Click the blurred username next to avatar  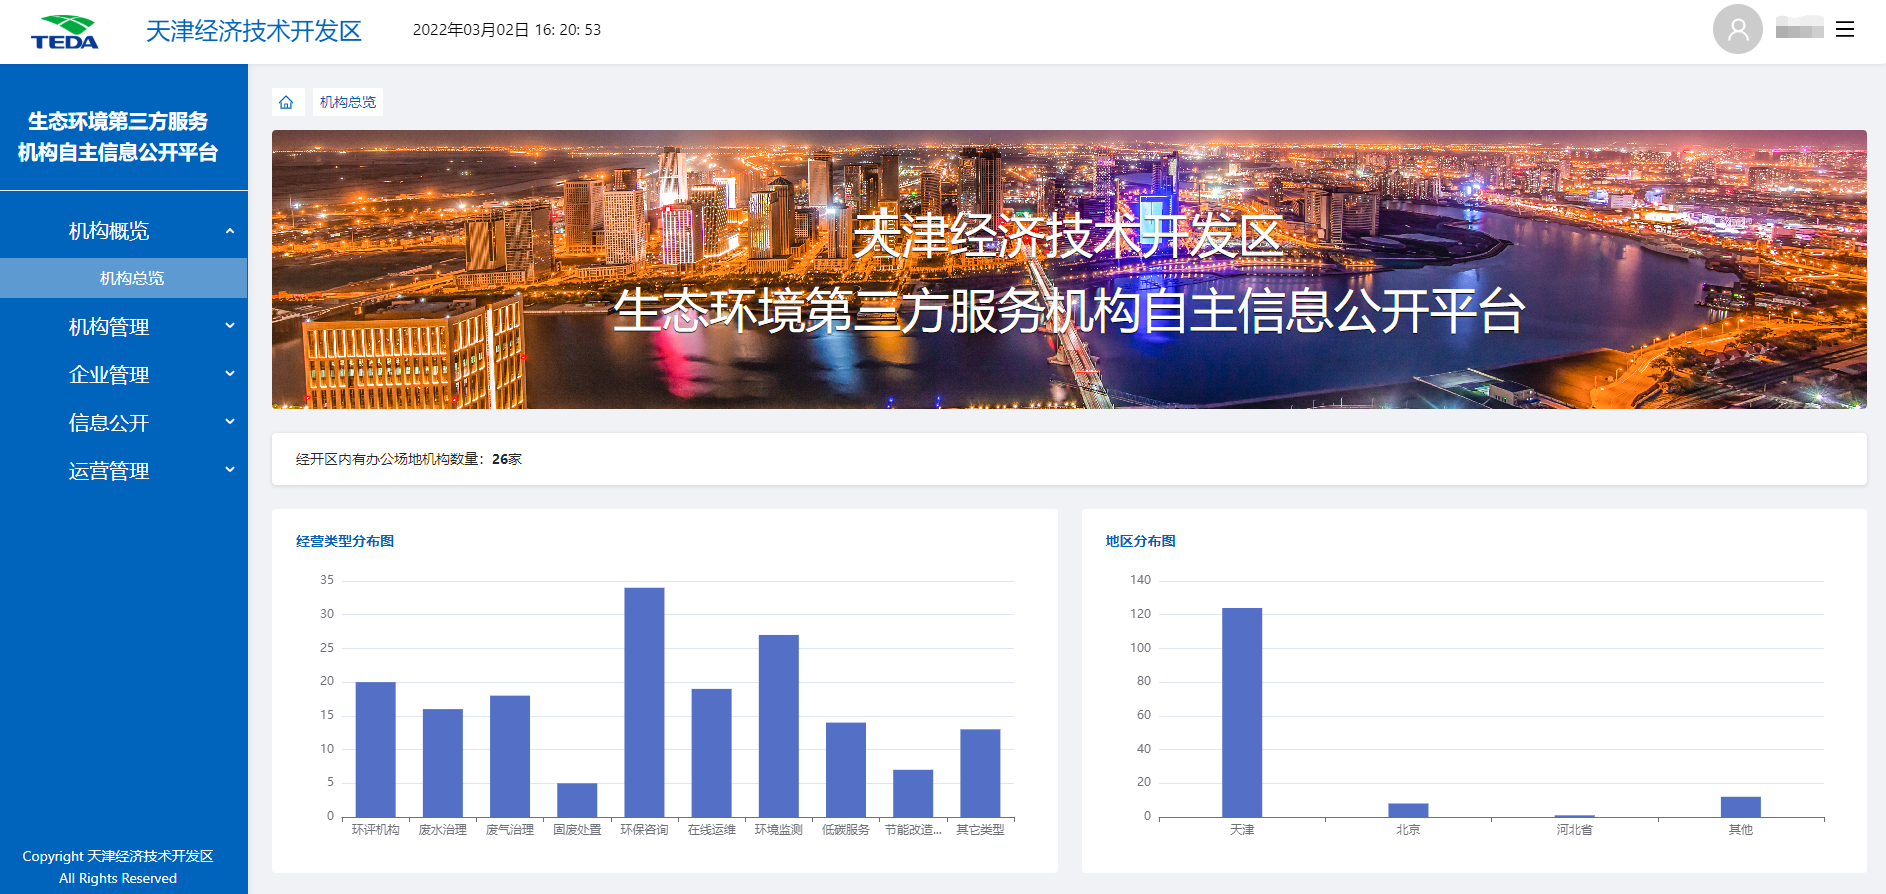(1800, 28)
